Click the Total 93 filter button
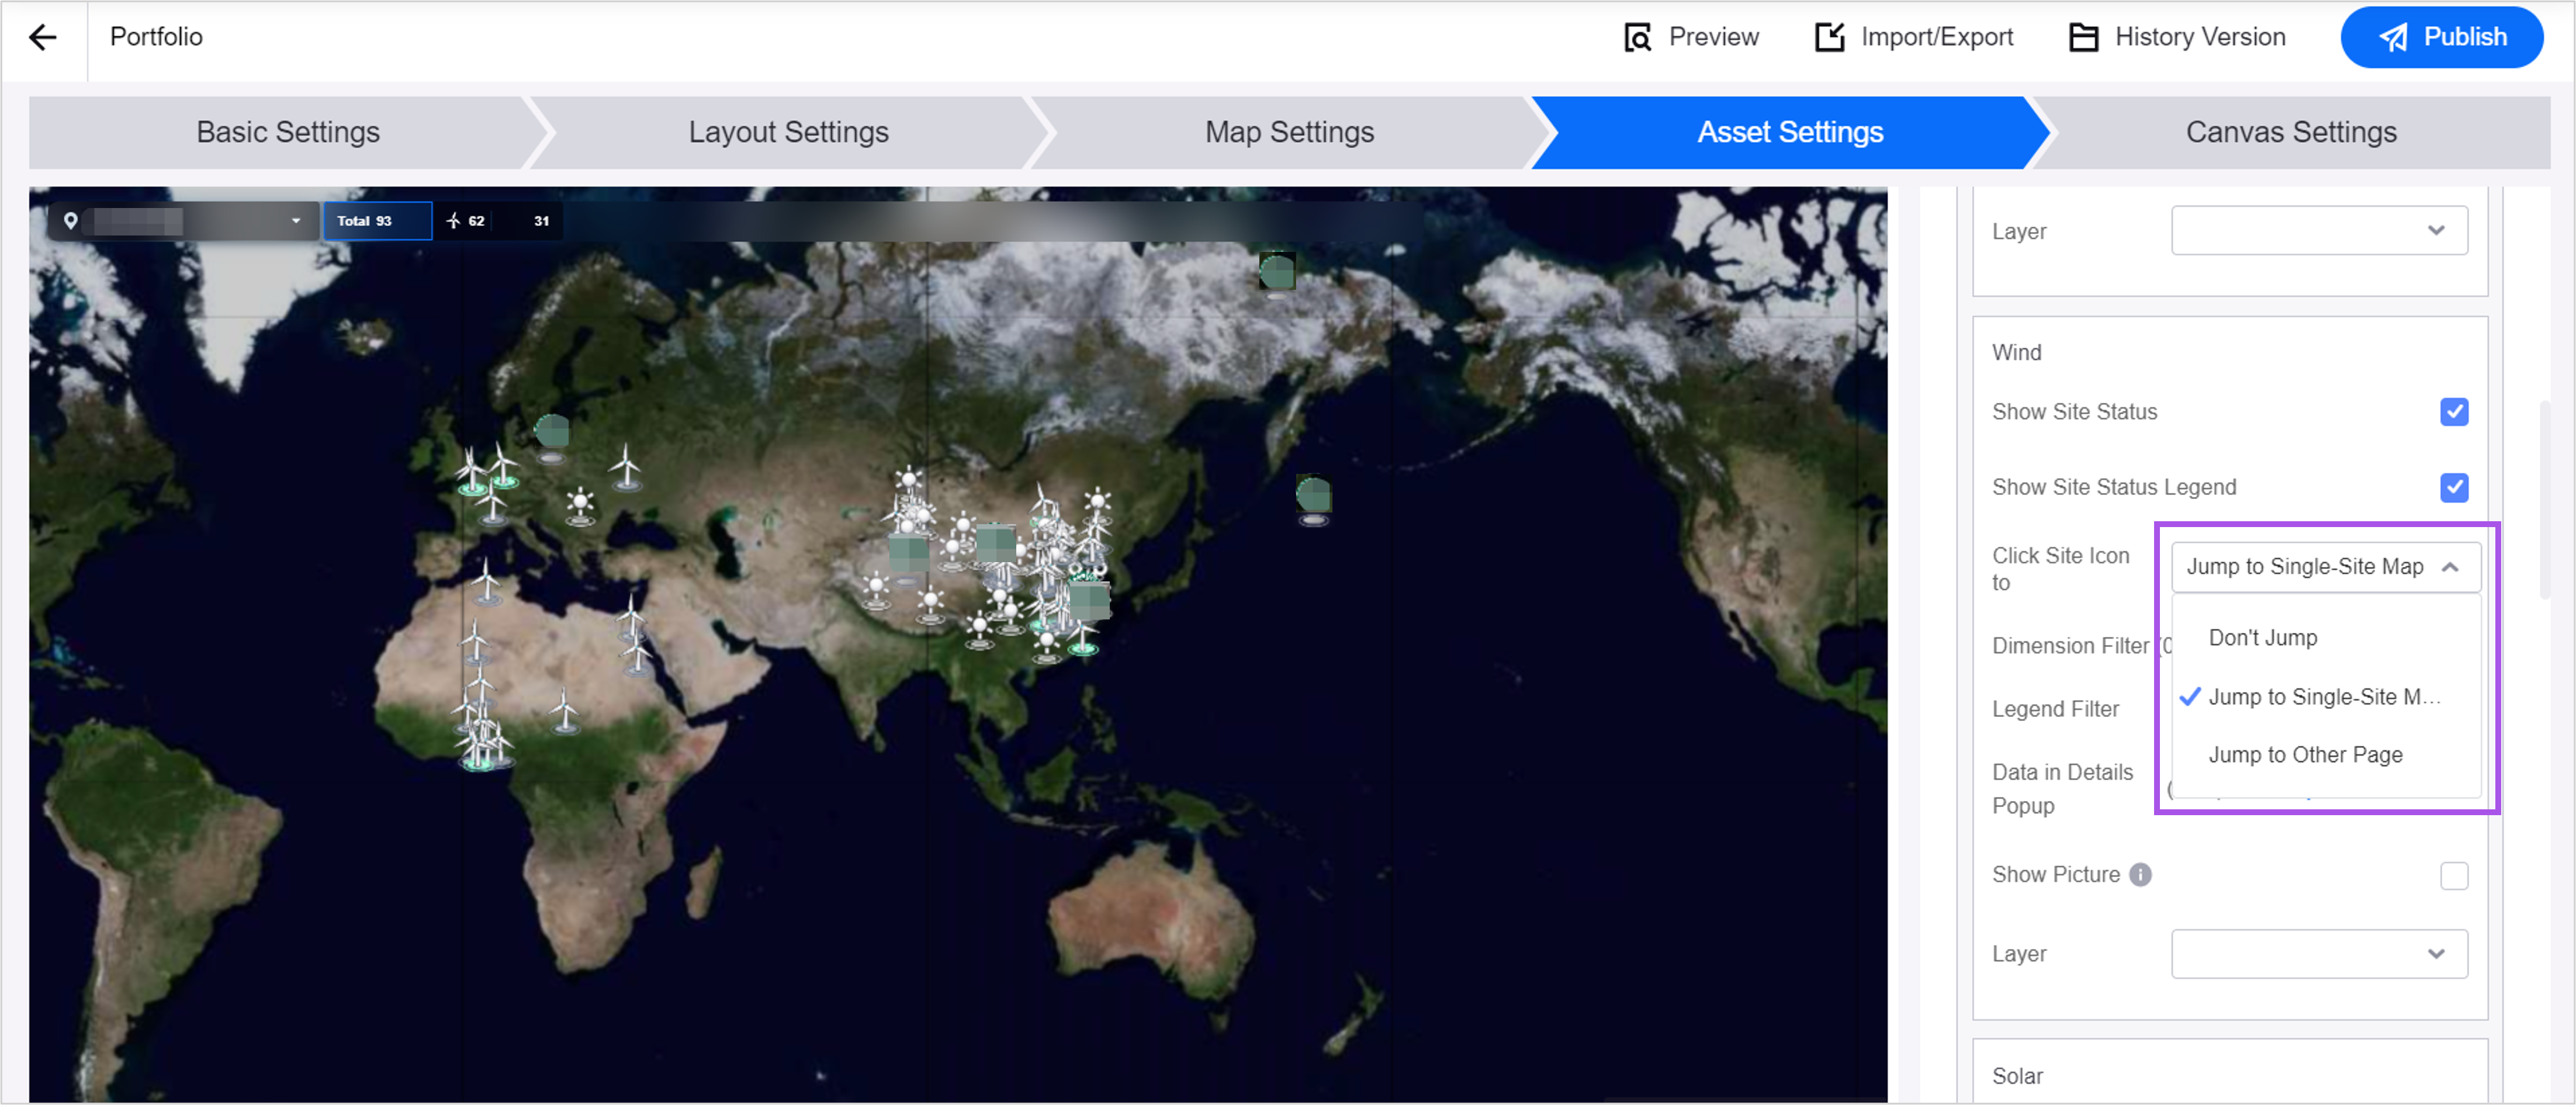This screenshot has width=2576, height=1105. (377, 221)
